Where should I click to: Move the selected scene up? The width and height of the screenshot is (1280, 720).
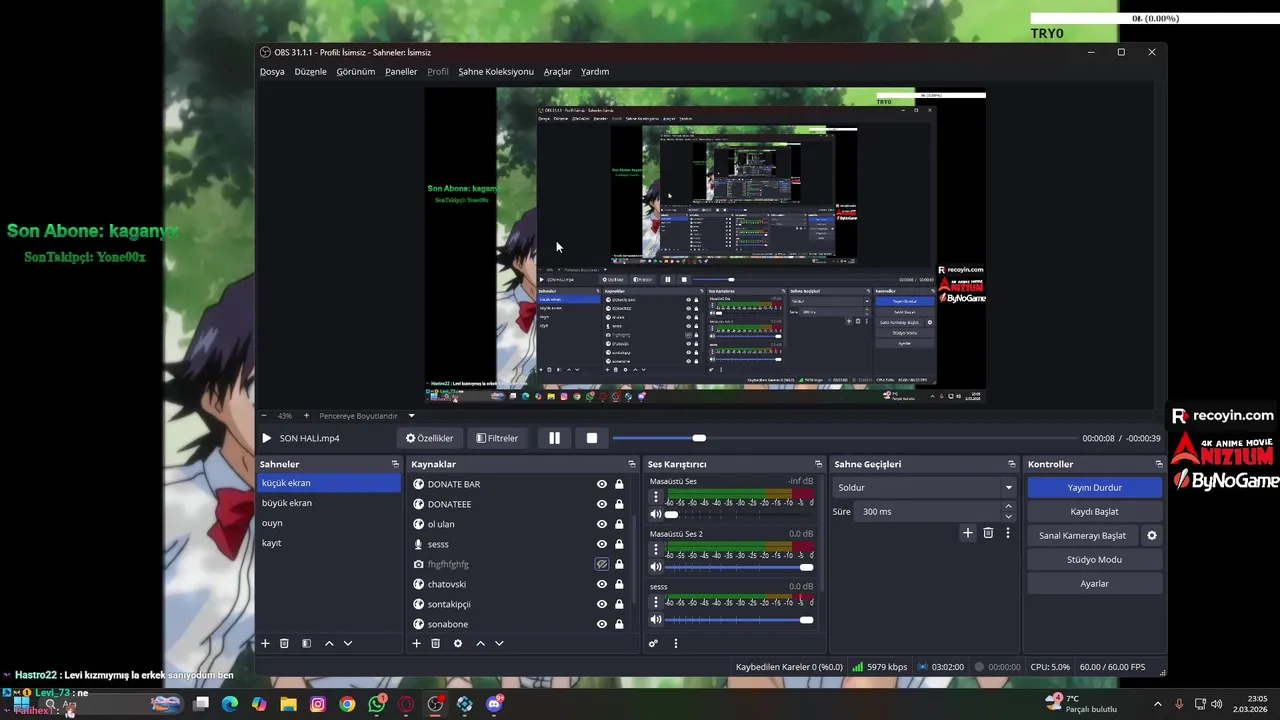tap(329, 643)
